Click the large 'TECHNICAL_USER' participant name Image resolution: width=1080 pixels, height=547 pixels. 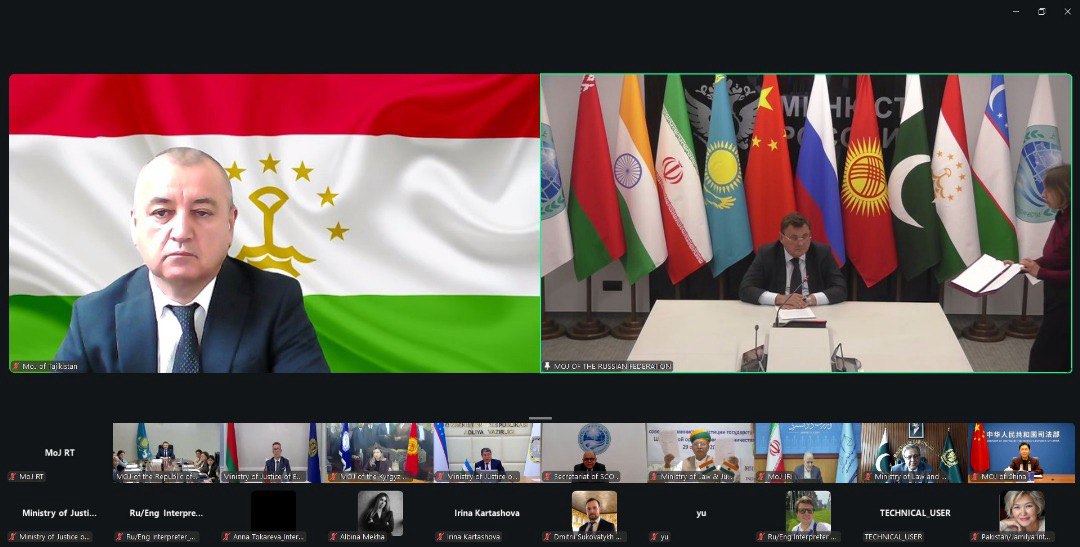click(915, 513)
